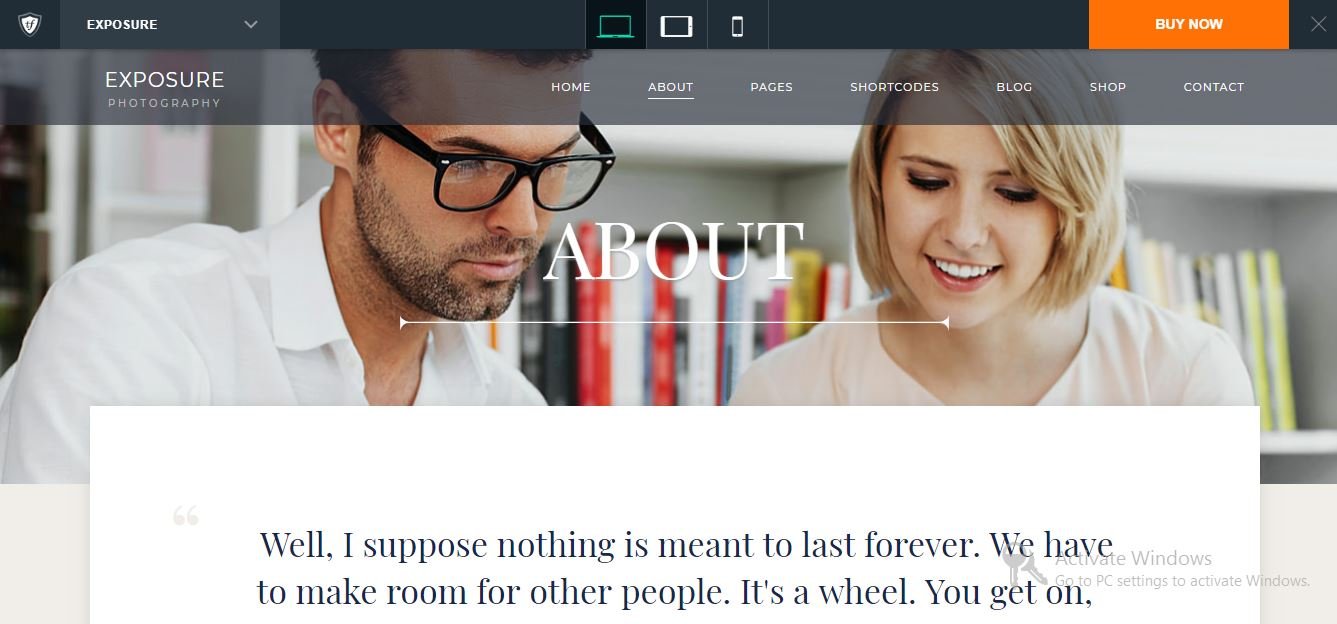Open the EXPOSURE theme selector

[170, 24]
